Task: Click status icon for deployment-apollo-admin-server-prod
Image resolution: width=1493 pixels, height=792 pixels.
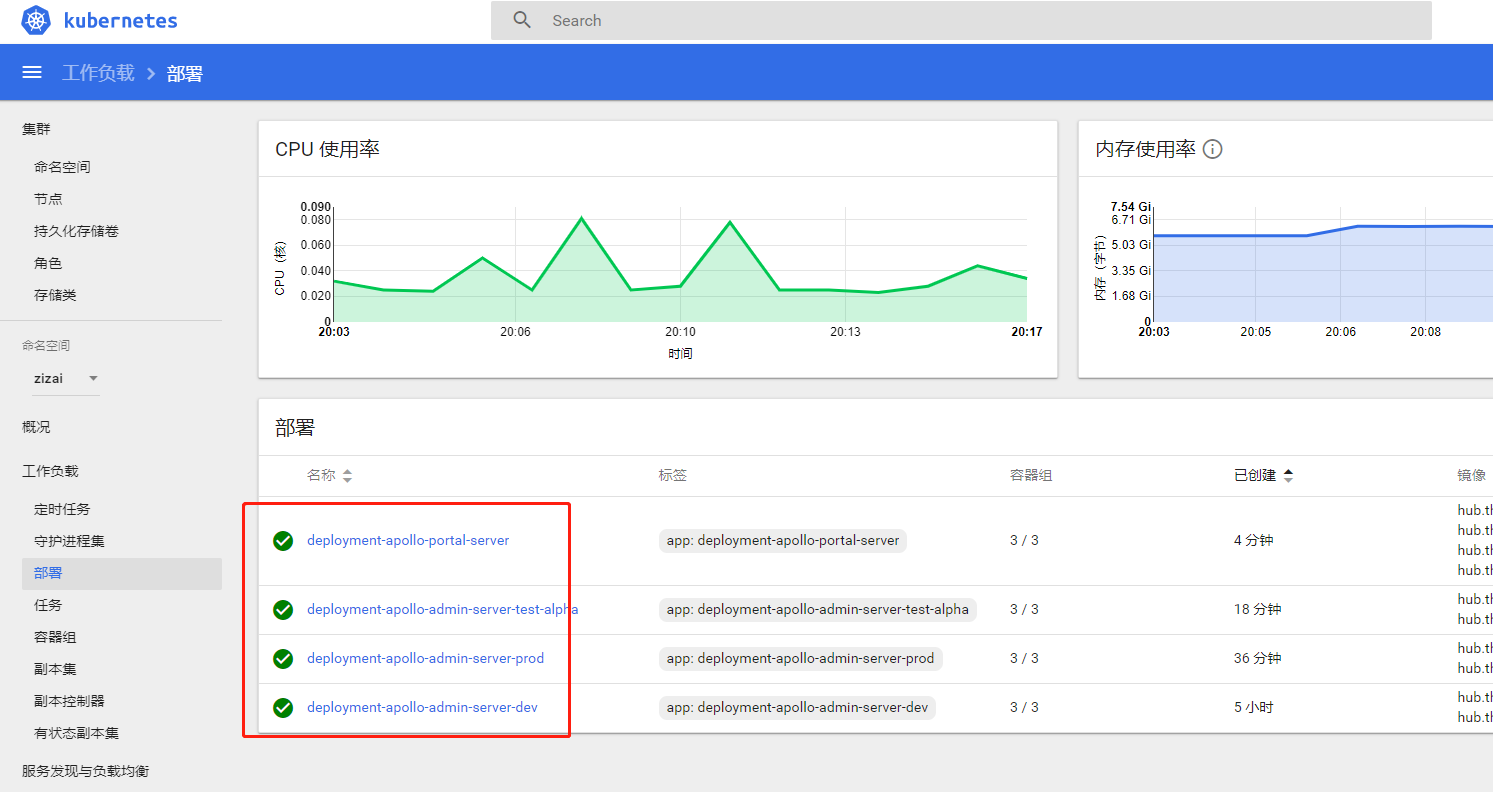Action: pos(283,659)
